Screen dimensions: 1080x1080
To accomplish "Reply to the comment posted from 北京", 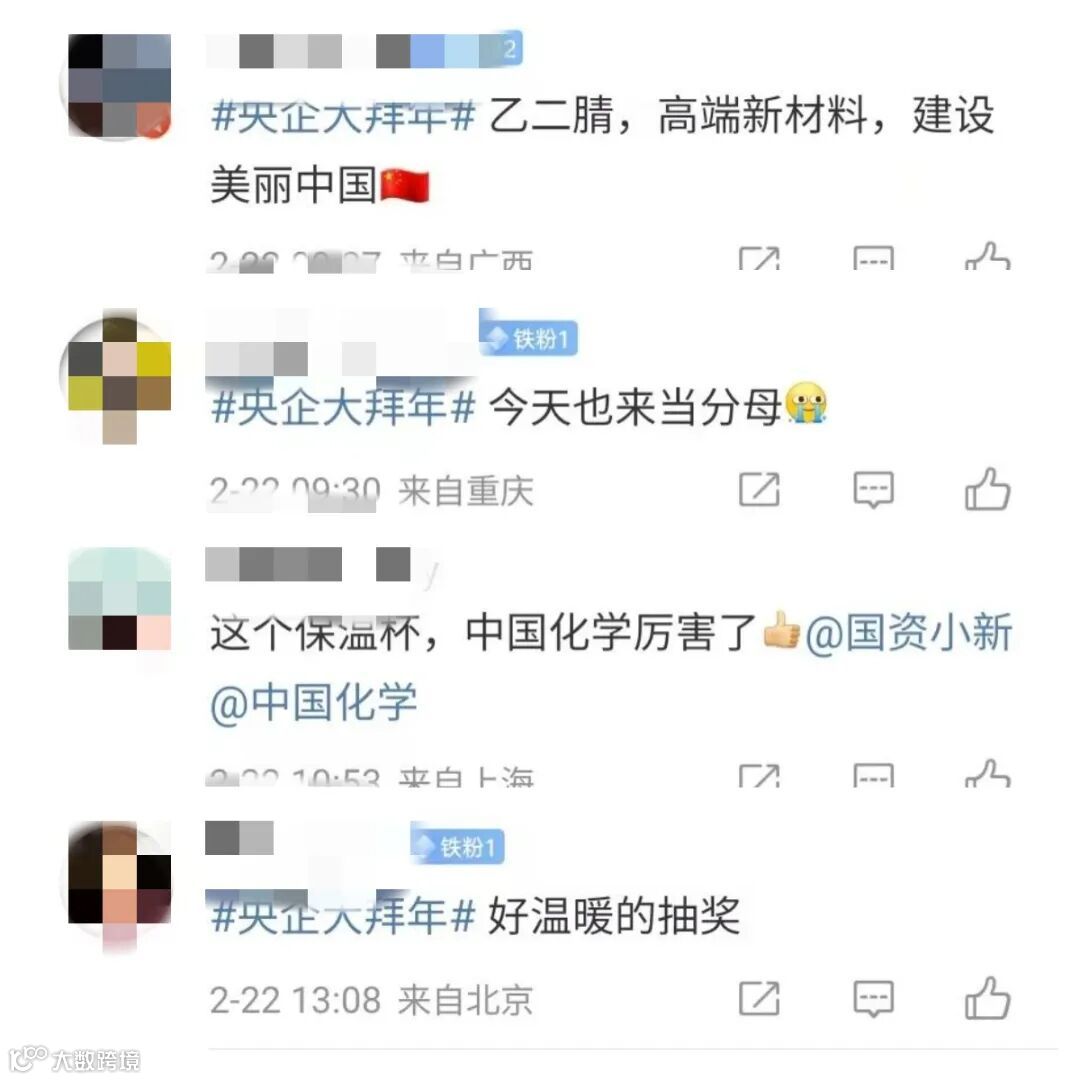I will (x=873, y=999).
